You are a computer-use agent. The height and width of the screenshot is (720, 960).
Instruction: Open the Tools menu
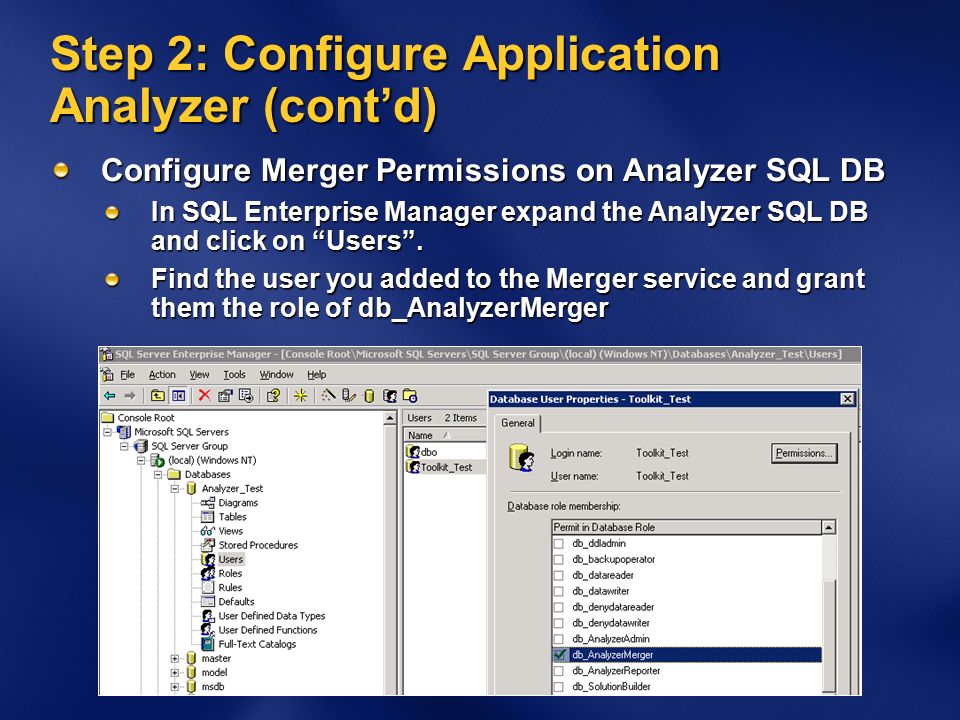[x=234, y=375]
